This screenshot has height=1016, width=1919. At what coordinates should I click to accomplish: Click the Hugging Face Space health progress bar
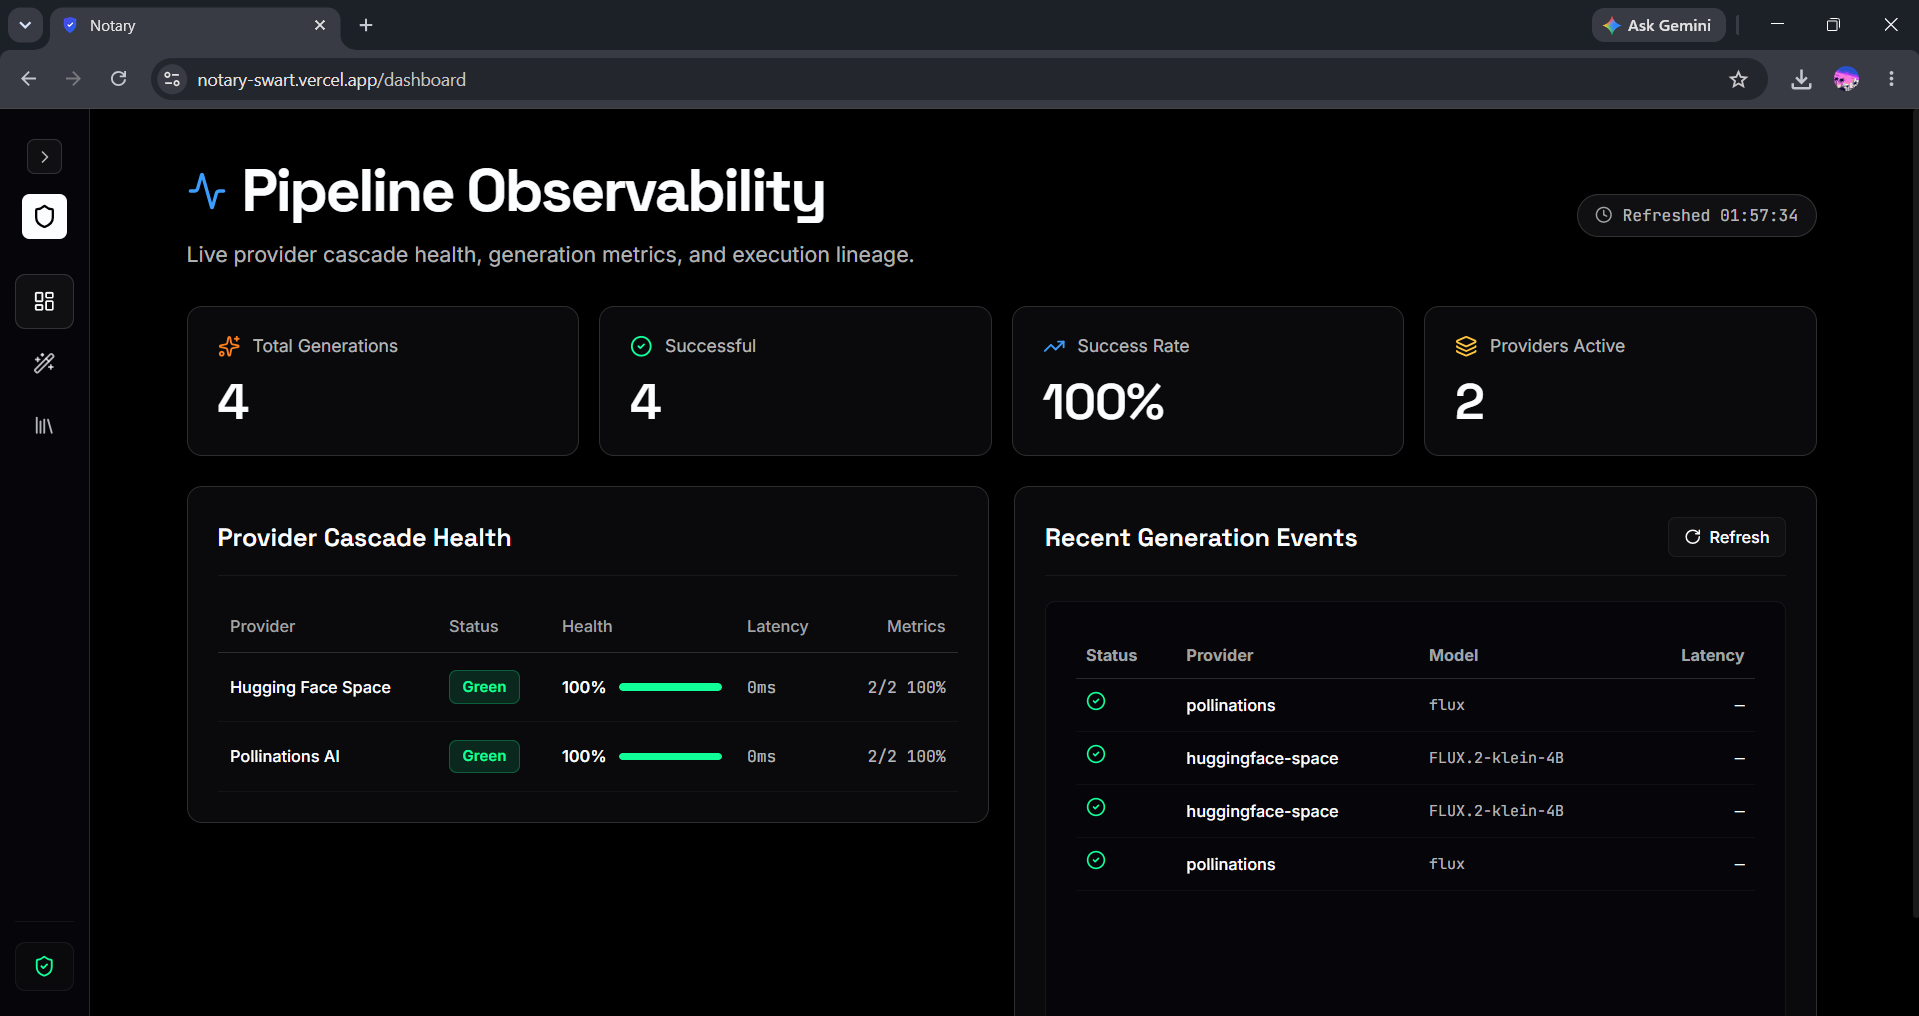coord(670,687)
